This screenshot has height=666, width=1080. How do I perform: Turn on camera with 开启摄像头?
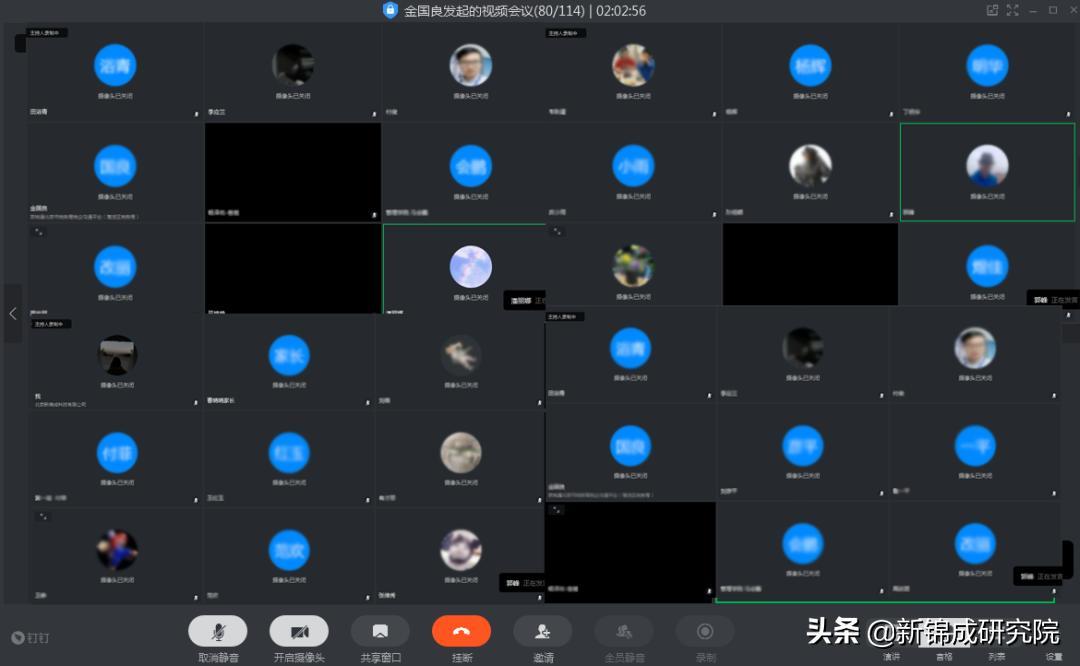298,631
